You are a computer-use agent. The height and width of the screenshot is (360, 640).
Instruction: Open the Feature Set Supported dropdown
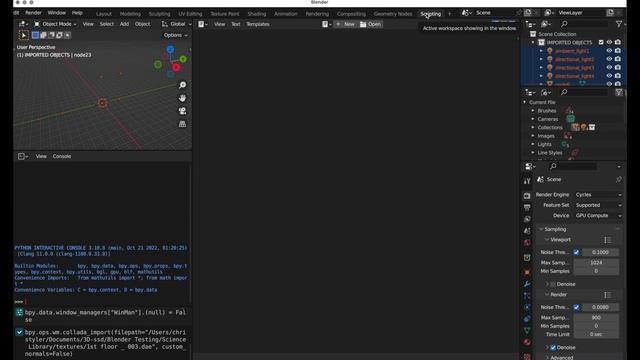click(x=598, y=205)
